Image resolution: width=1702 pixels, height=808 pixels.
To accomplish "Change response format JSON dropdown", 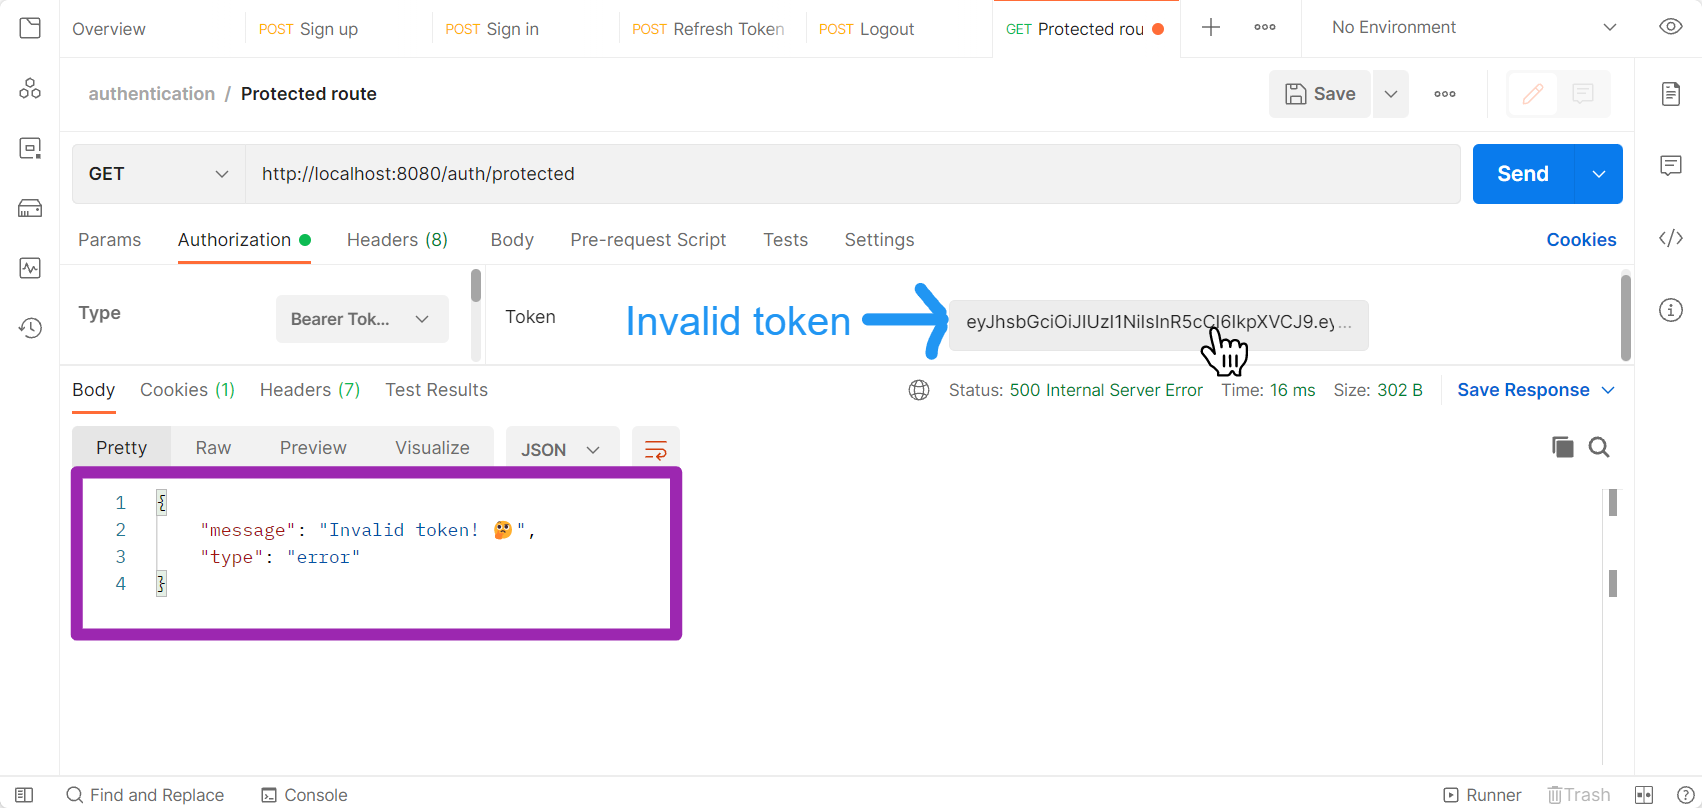I will [563, 449].
